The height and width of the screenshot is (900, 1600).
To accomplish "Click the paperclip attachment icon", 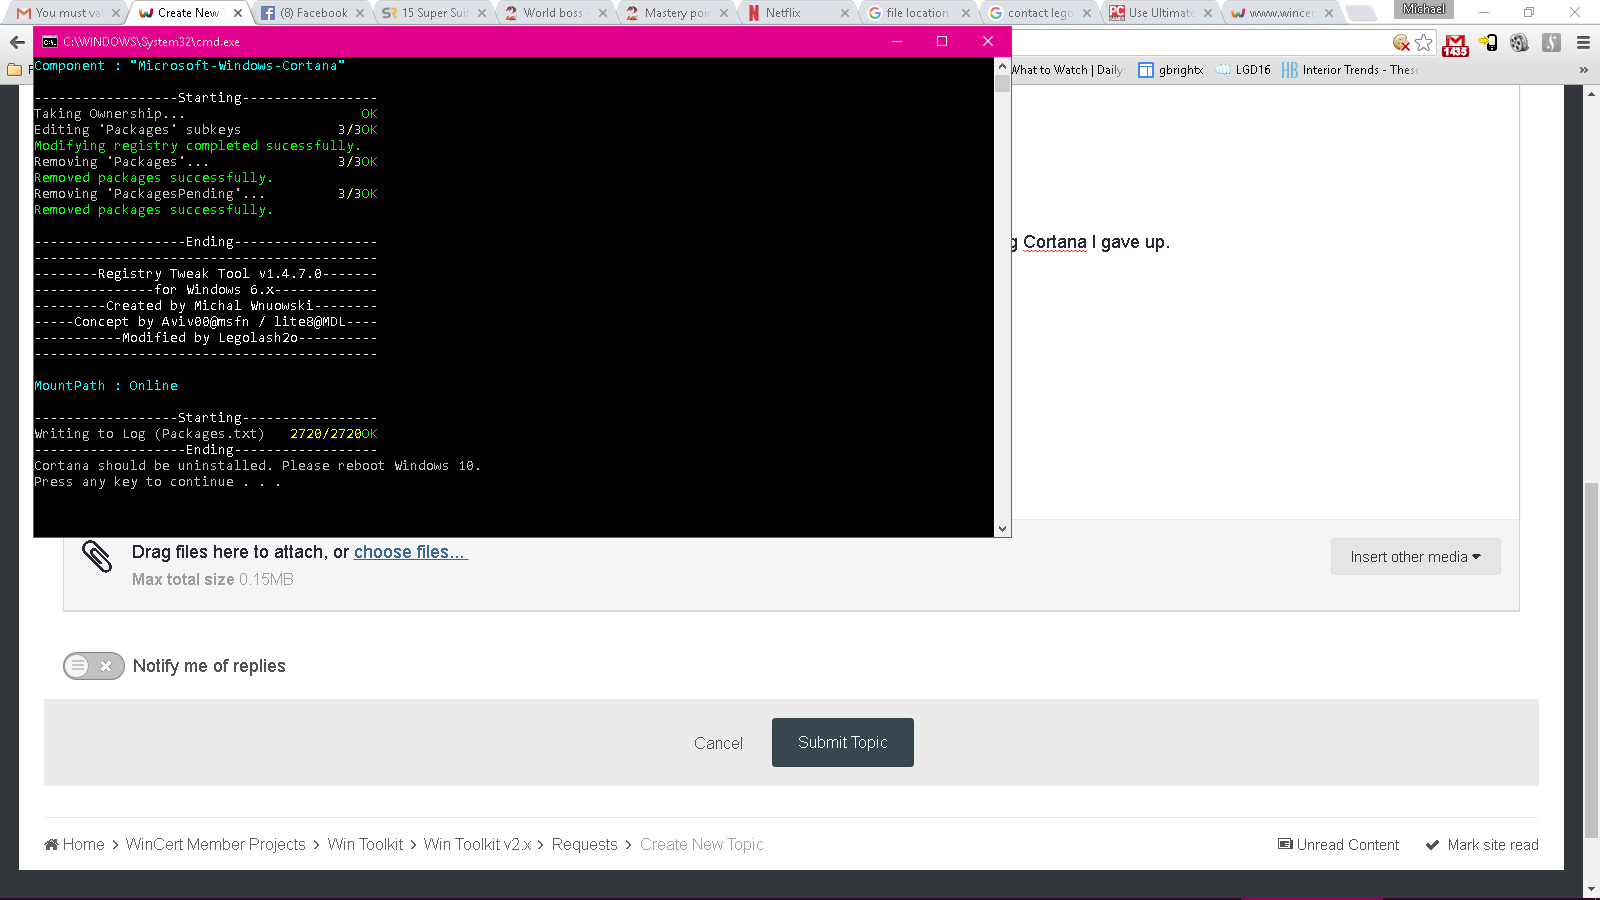I will (x=97, y=556).
